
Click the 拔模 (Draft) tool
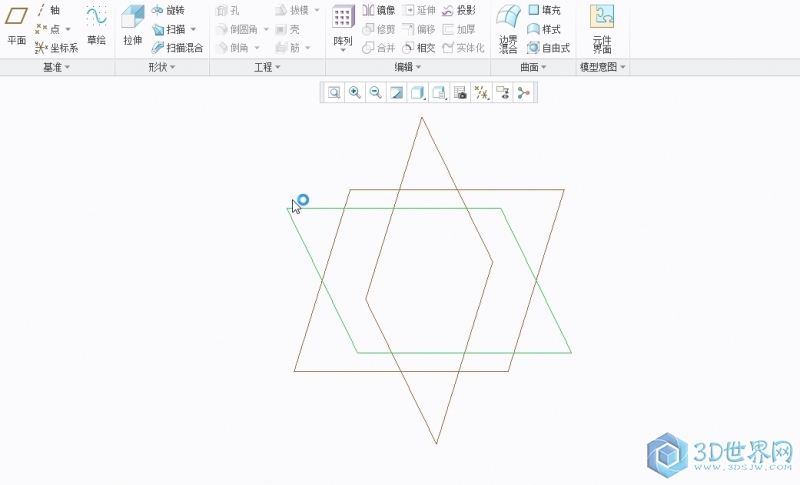pos(292,10)
